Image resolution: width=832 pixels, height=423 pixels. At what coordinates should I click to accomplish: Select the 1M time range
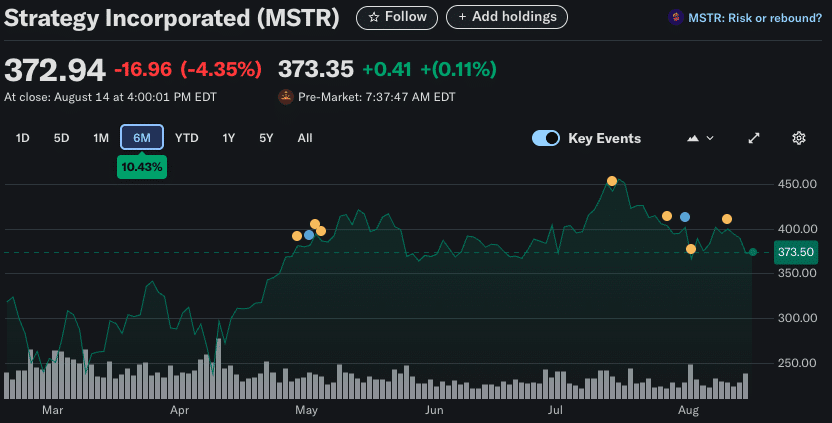click(x=101, y=138)
